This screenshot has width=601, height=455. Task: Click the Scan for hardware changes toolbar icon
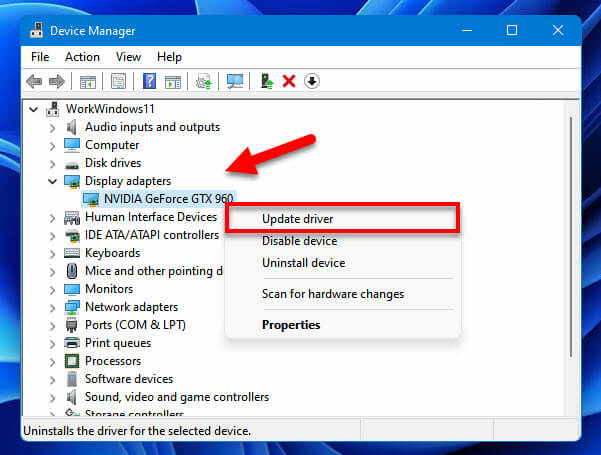tap(204, 81)
